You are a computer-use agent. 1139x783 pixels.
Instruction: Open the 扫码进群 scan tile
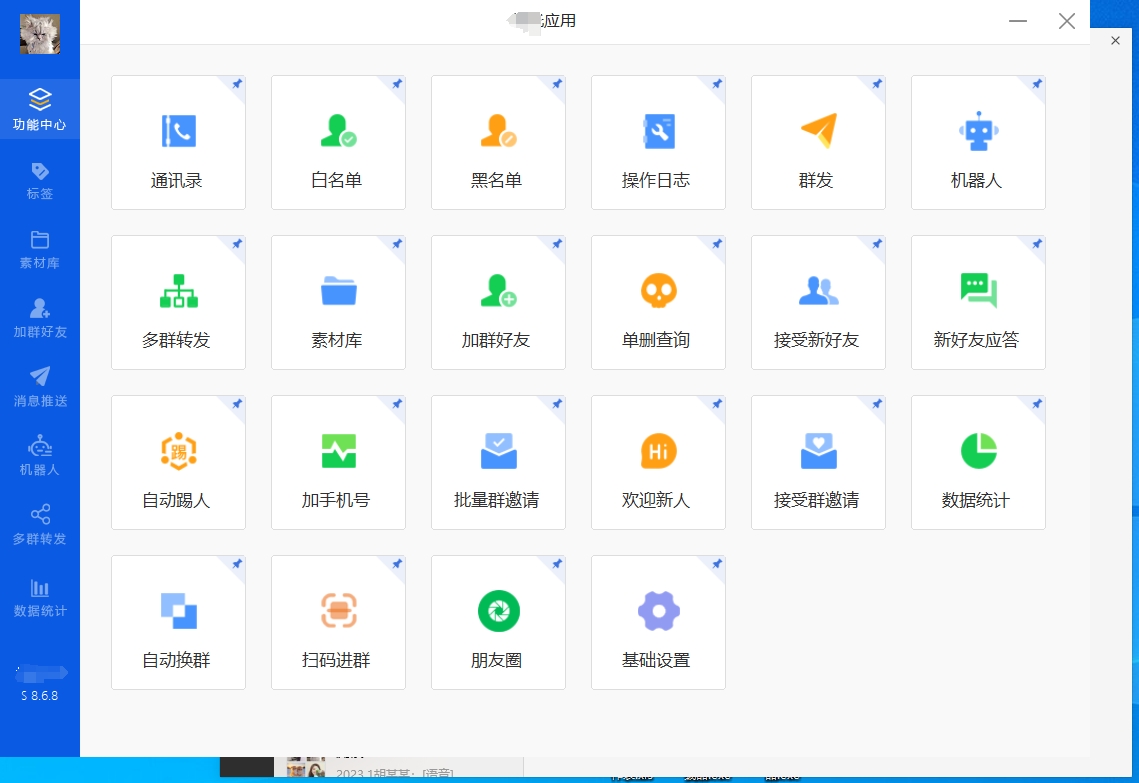click(x=338, y=622)
